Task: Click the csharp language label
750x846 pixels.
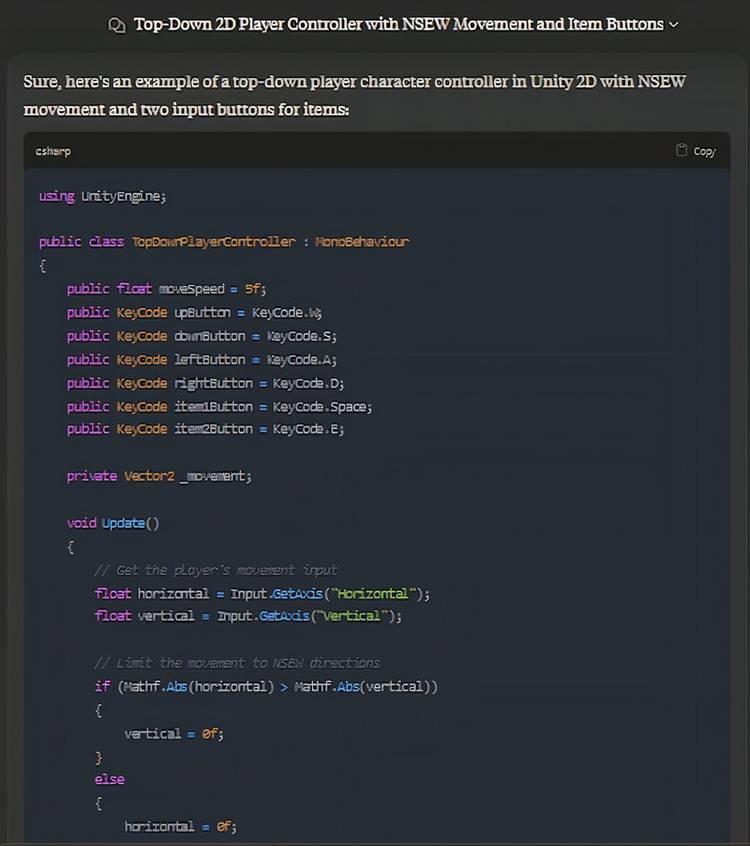Action: coord(53,151)
